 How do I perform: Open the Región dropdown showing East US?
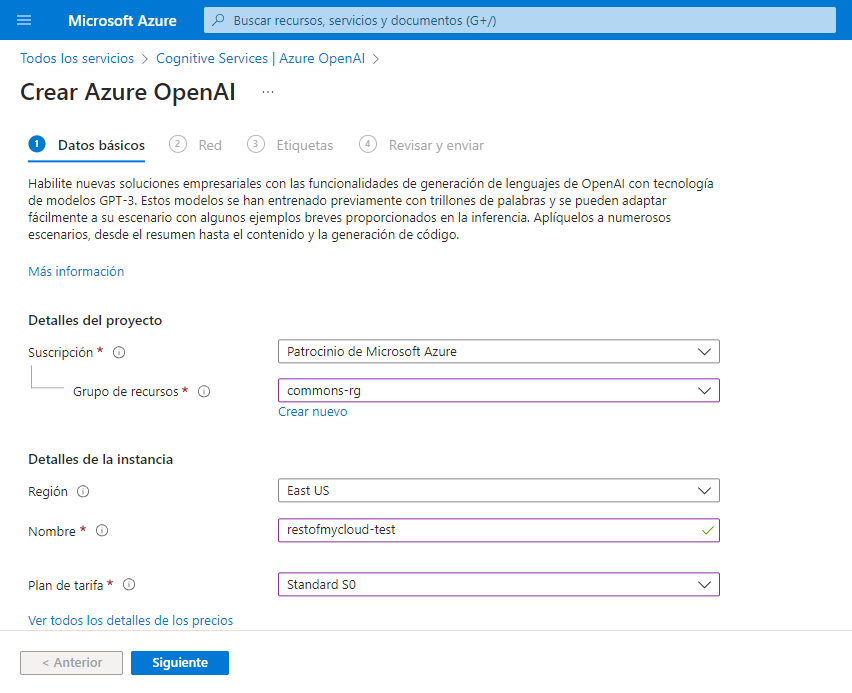click(x=499, y=490)
